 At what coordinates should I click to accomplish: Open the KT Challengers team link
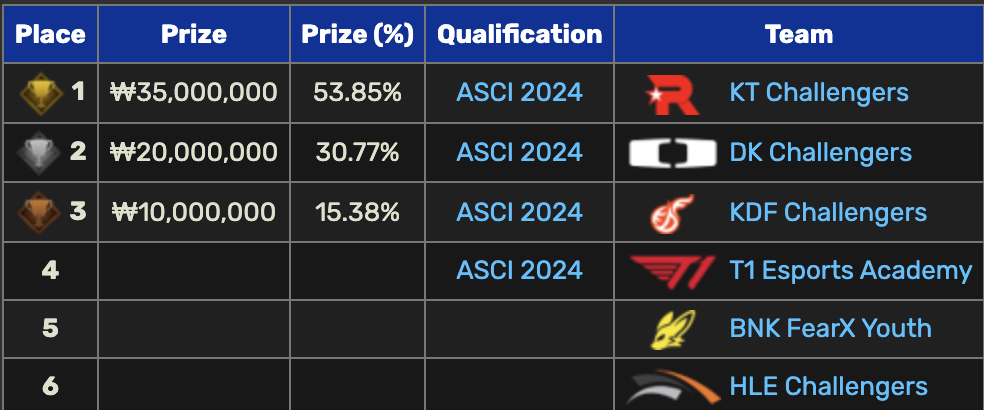[x=819, y=93]
